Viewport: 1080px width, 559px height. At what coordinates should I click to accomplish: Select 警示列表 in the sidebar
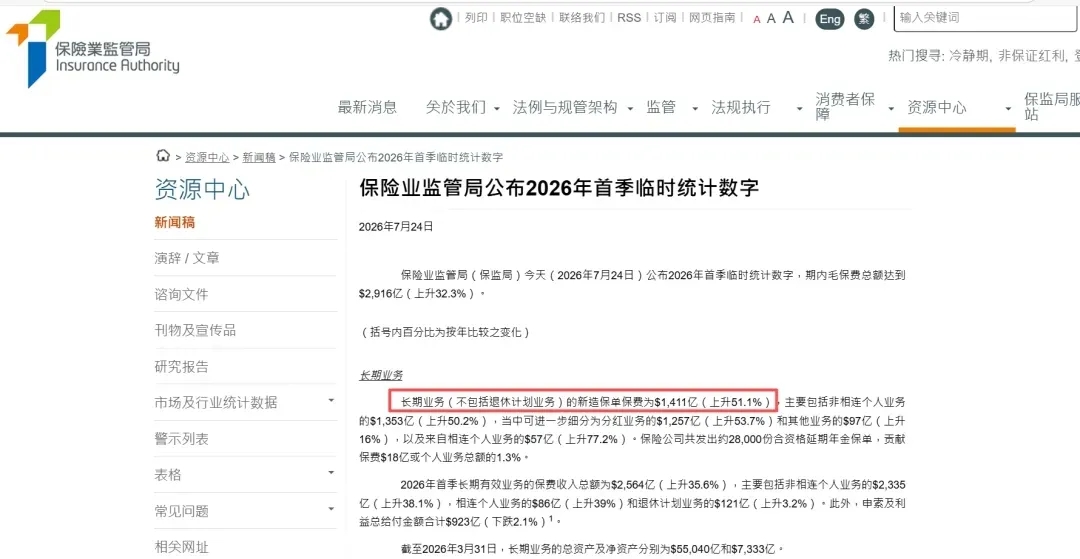click(x=181, y=439)
